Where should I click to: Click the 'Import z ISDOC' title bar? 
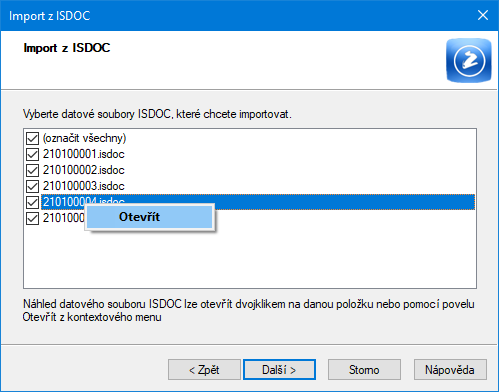(x=233, y=16)
